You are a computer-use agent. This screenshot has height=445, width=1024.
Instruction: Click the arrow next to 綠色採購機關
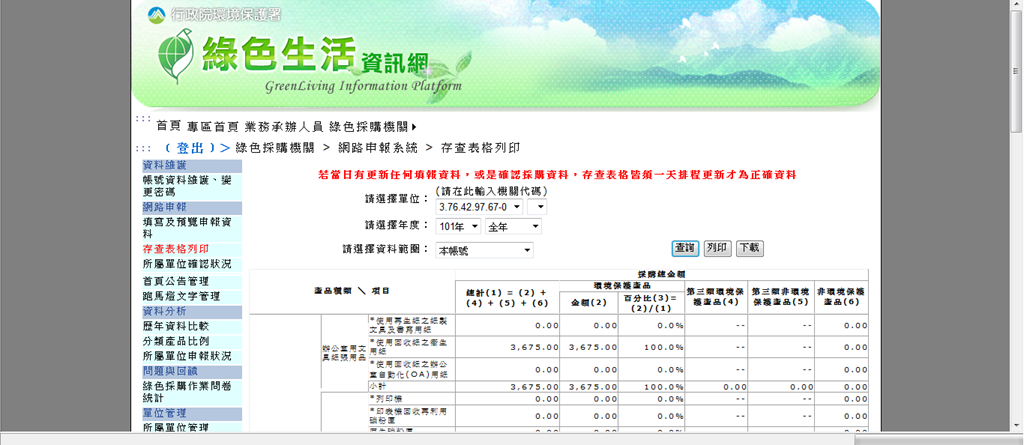pos(414,127)
